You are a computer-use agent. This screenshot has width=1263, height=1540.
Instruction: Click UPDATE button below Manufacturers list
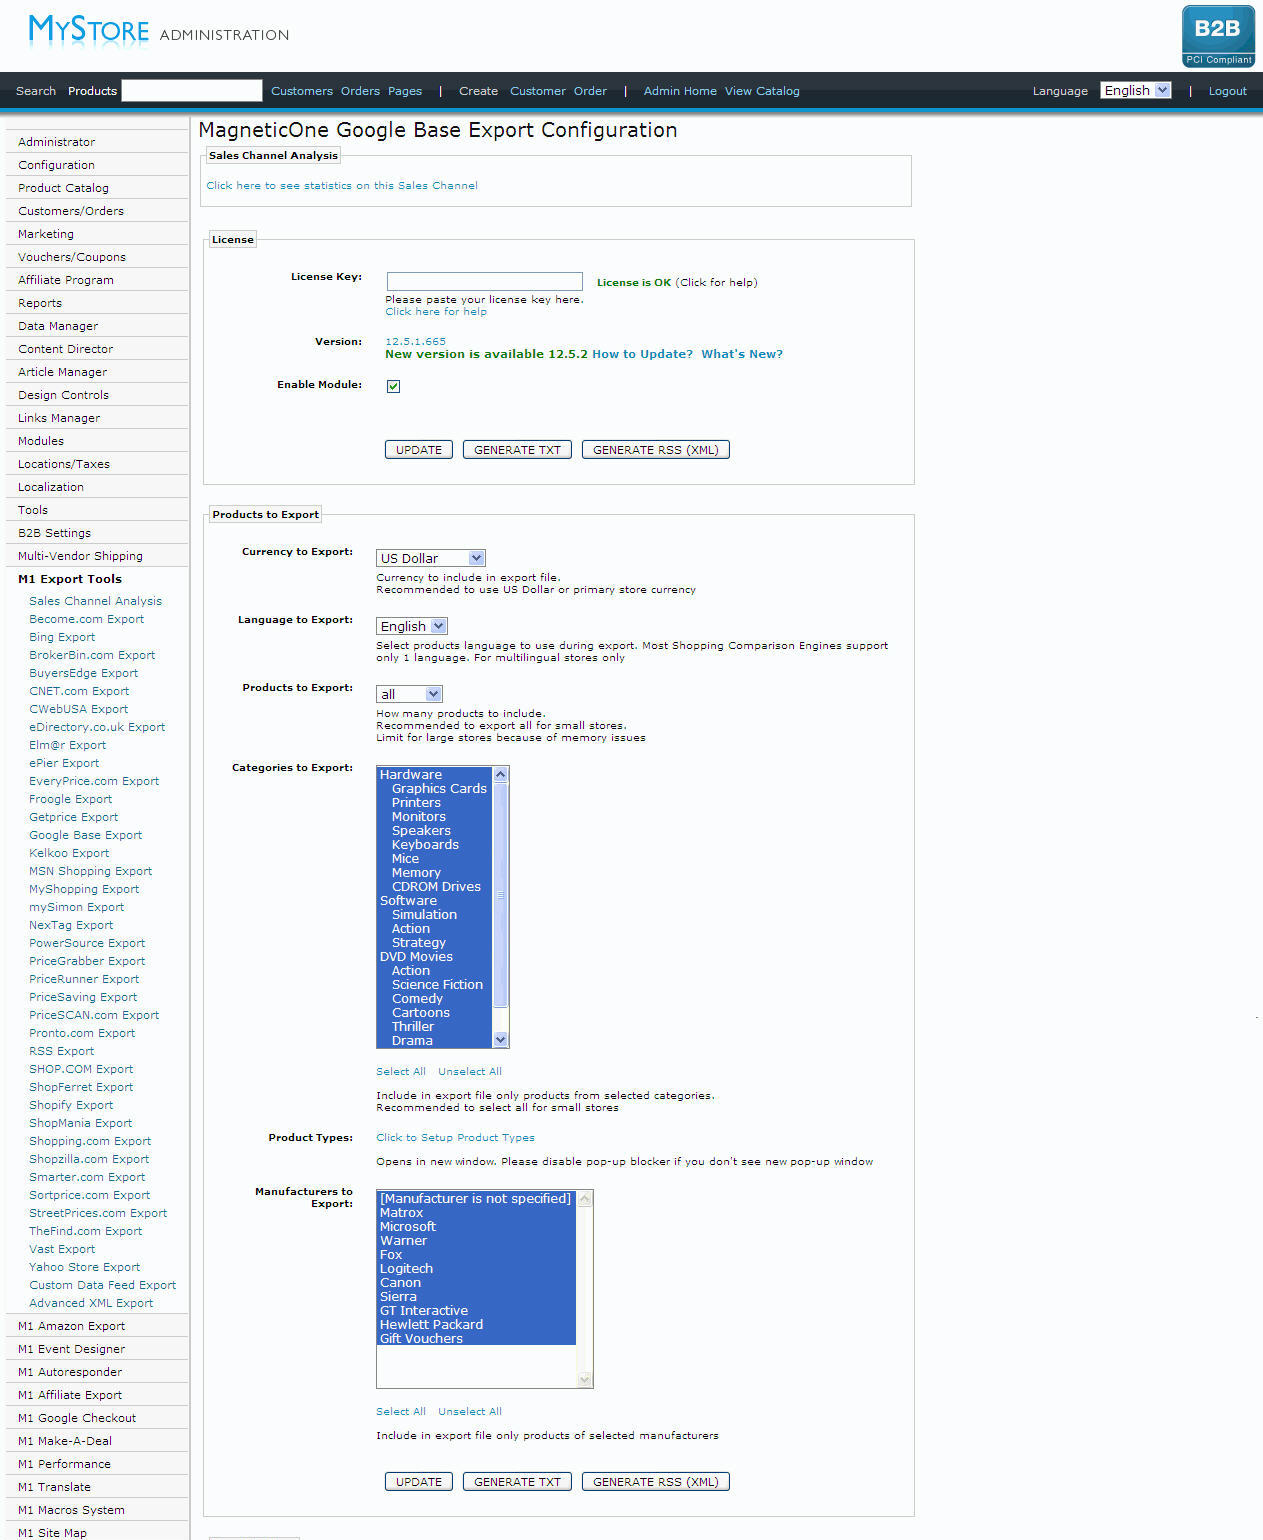(419, 1482)
